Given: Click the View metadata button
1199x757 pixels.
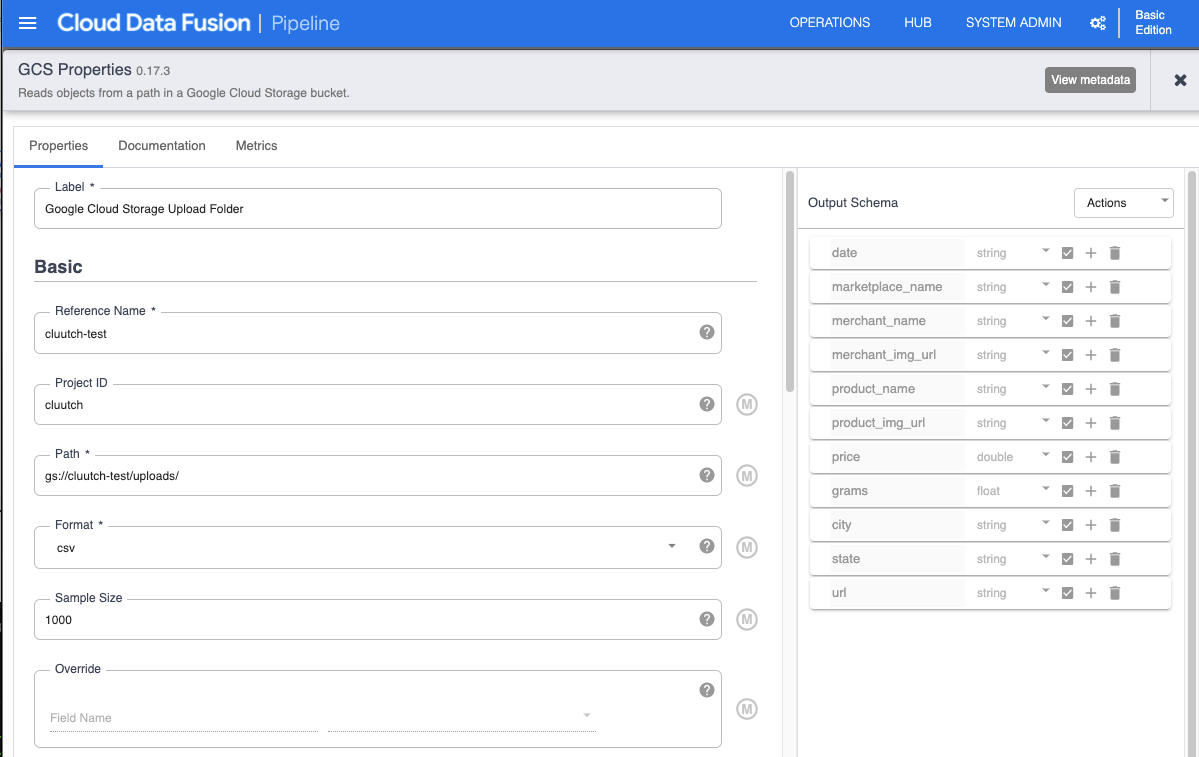Looking at the screenshot, I should 1090,80.
